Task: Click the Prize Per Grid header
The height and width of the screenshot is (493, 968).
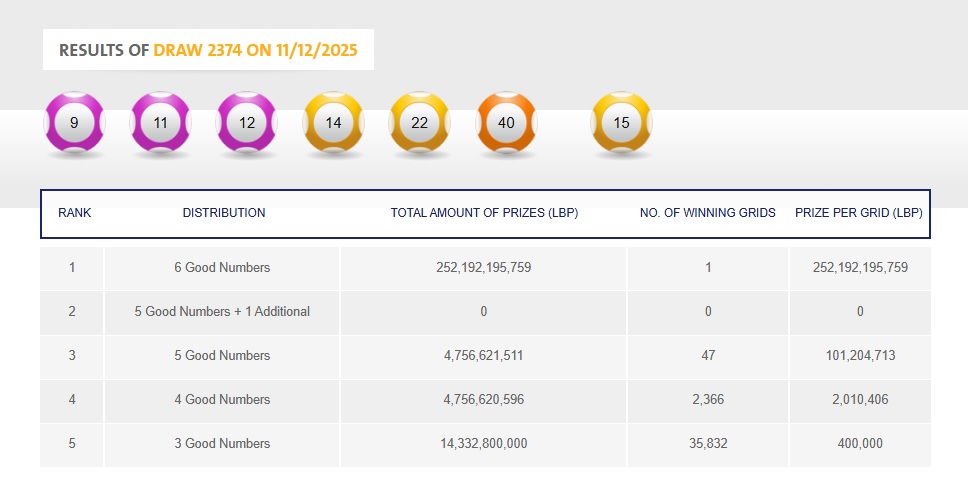Action: [x=859, y=213]
